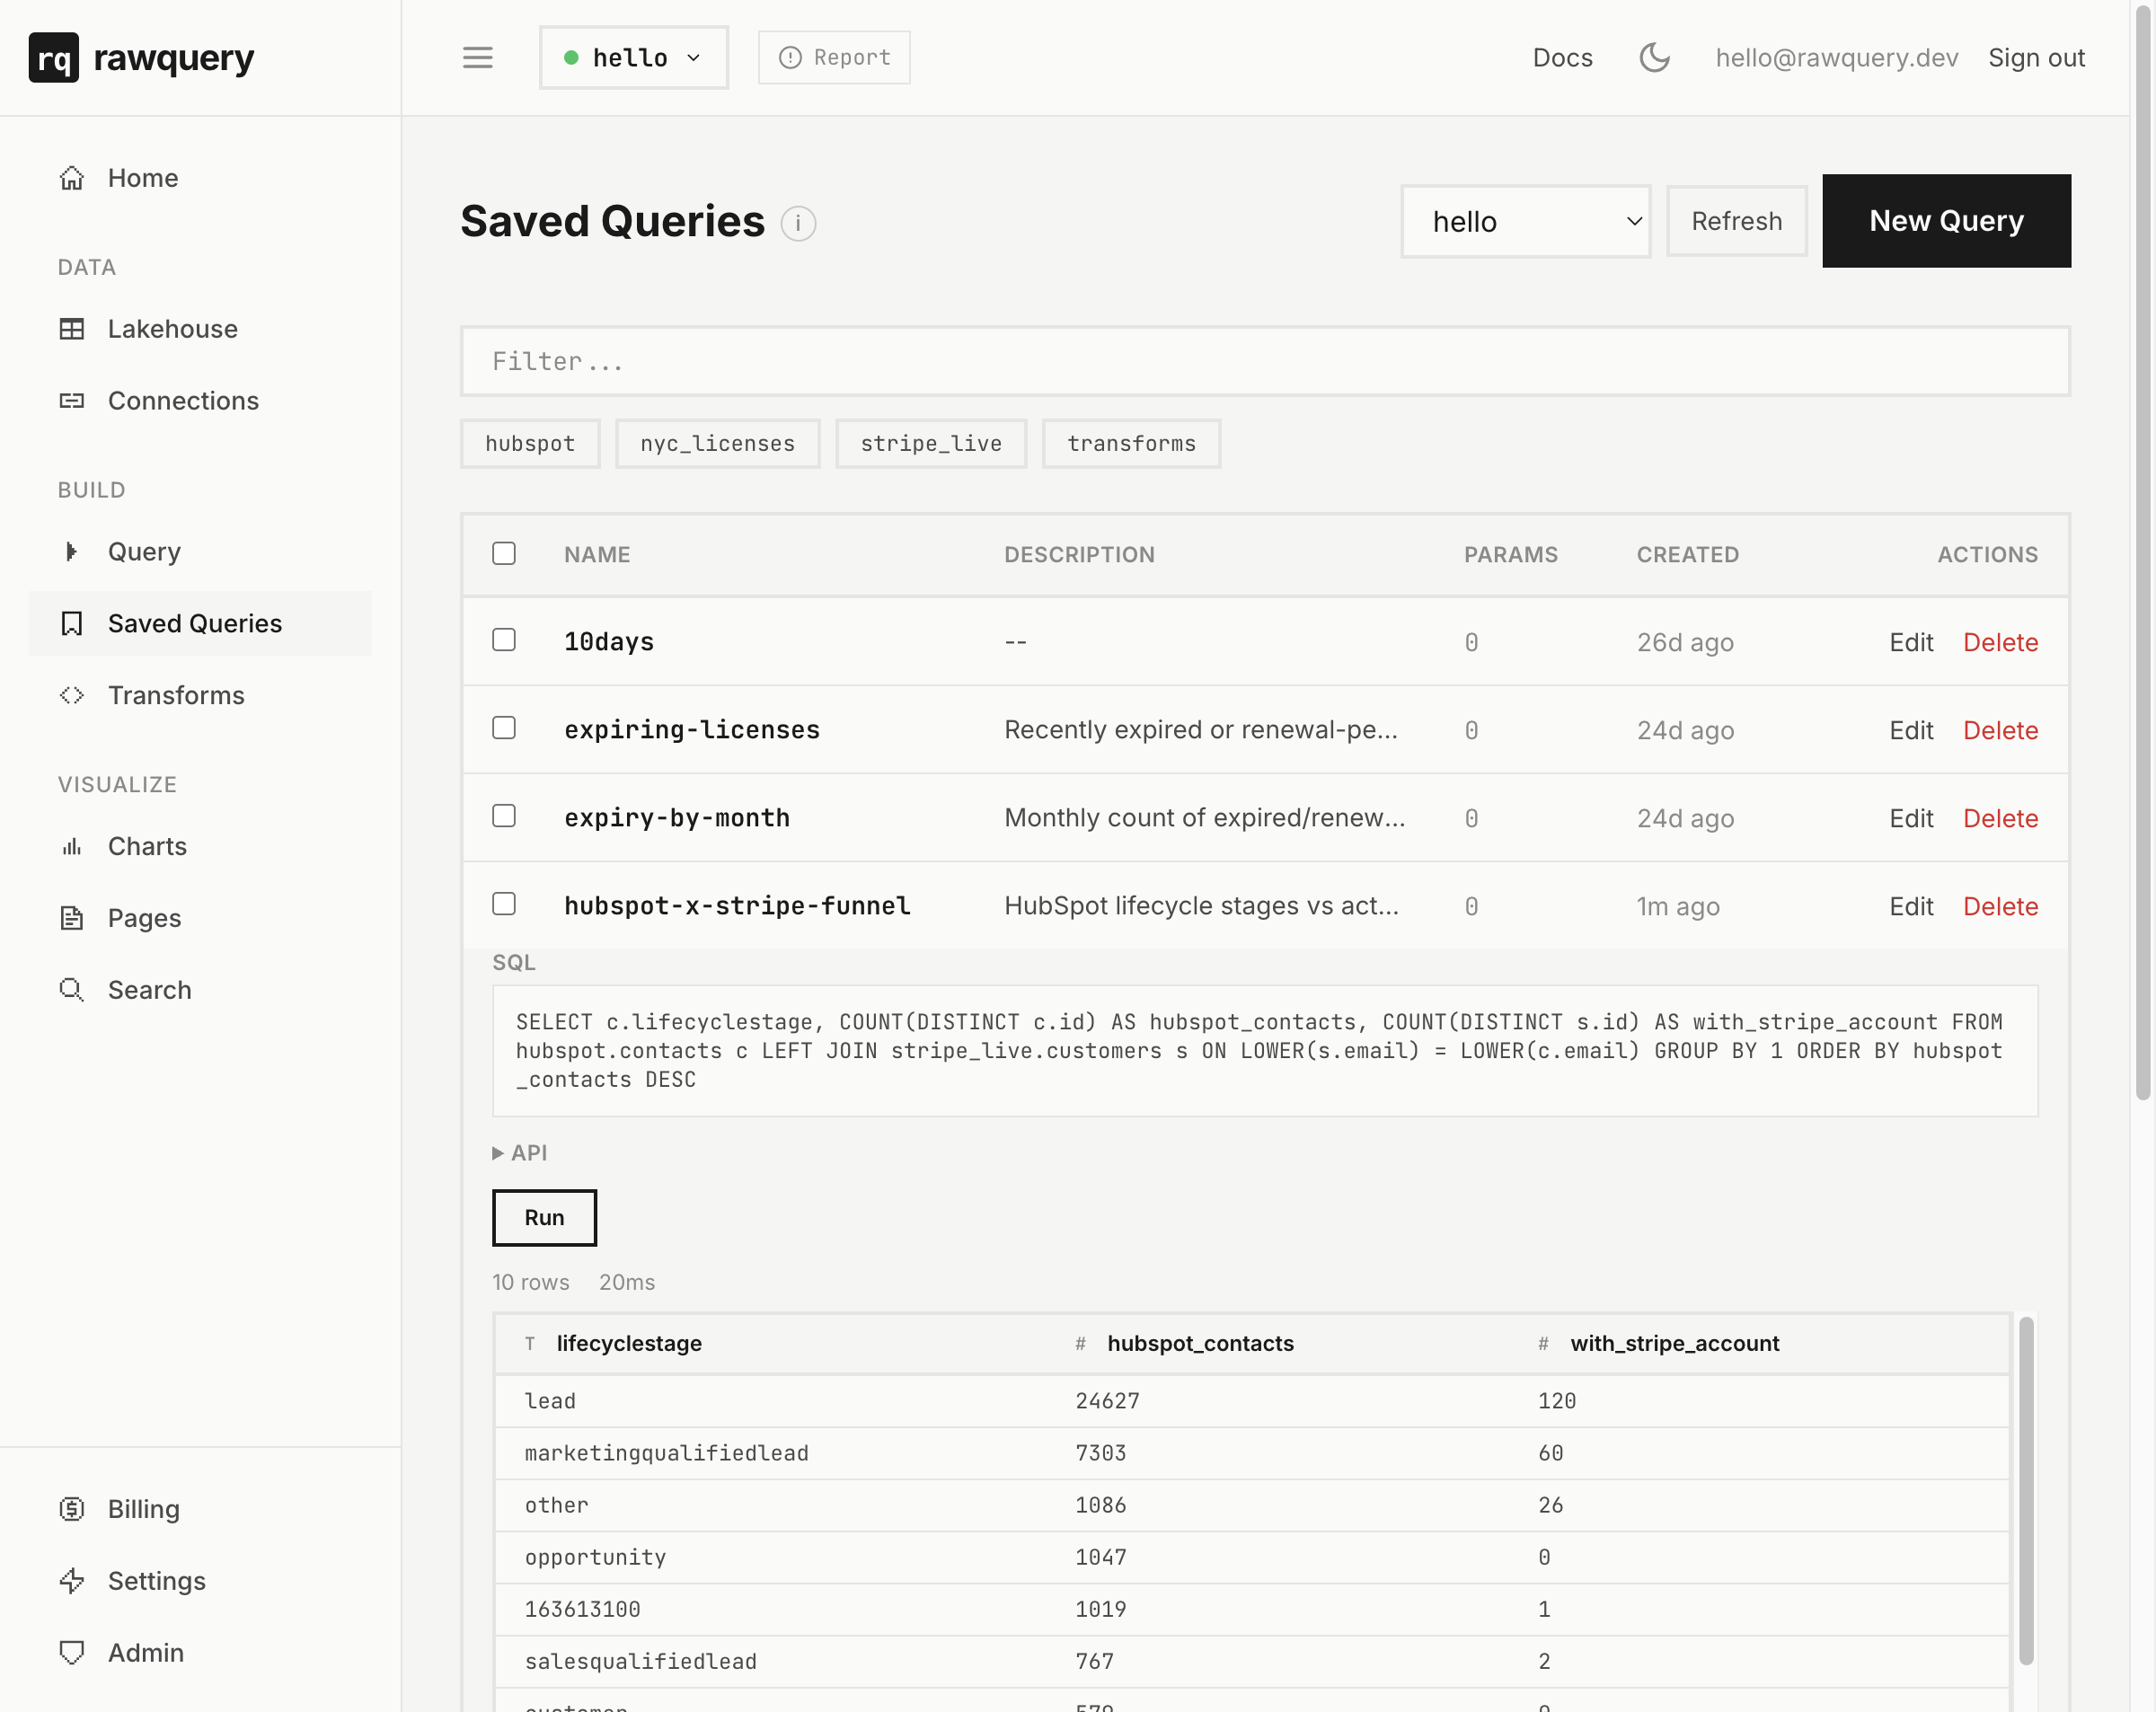Select the expiring-licenses row checkbox
The width and height of the screenshot is (2156, 1712).
[504, 728]
